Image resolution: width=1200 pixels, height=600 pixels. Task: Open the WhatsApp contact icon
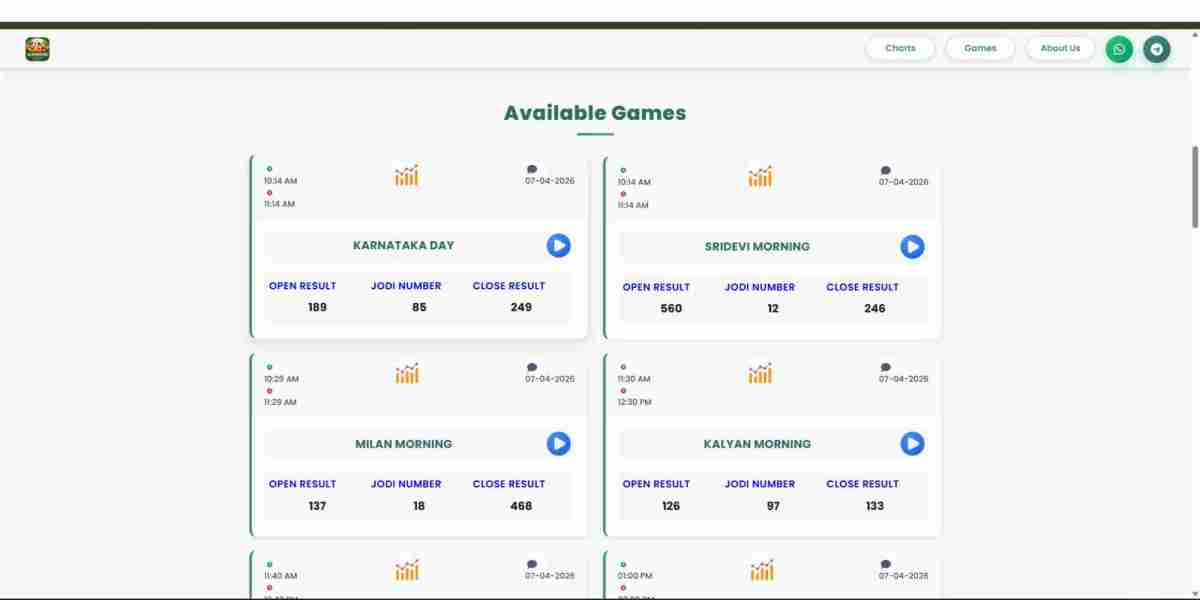tap(1119, 49)
